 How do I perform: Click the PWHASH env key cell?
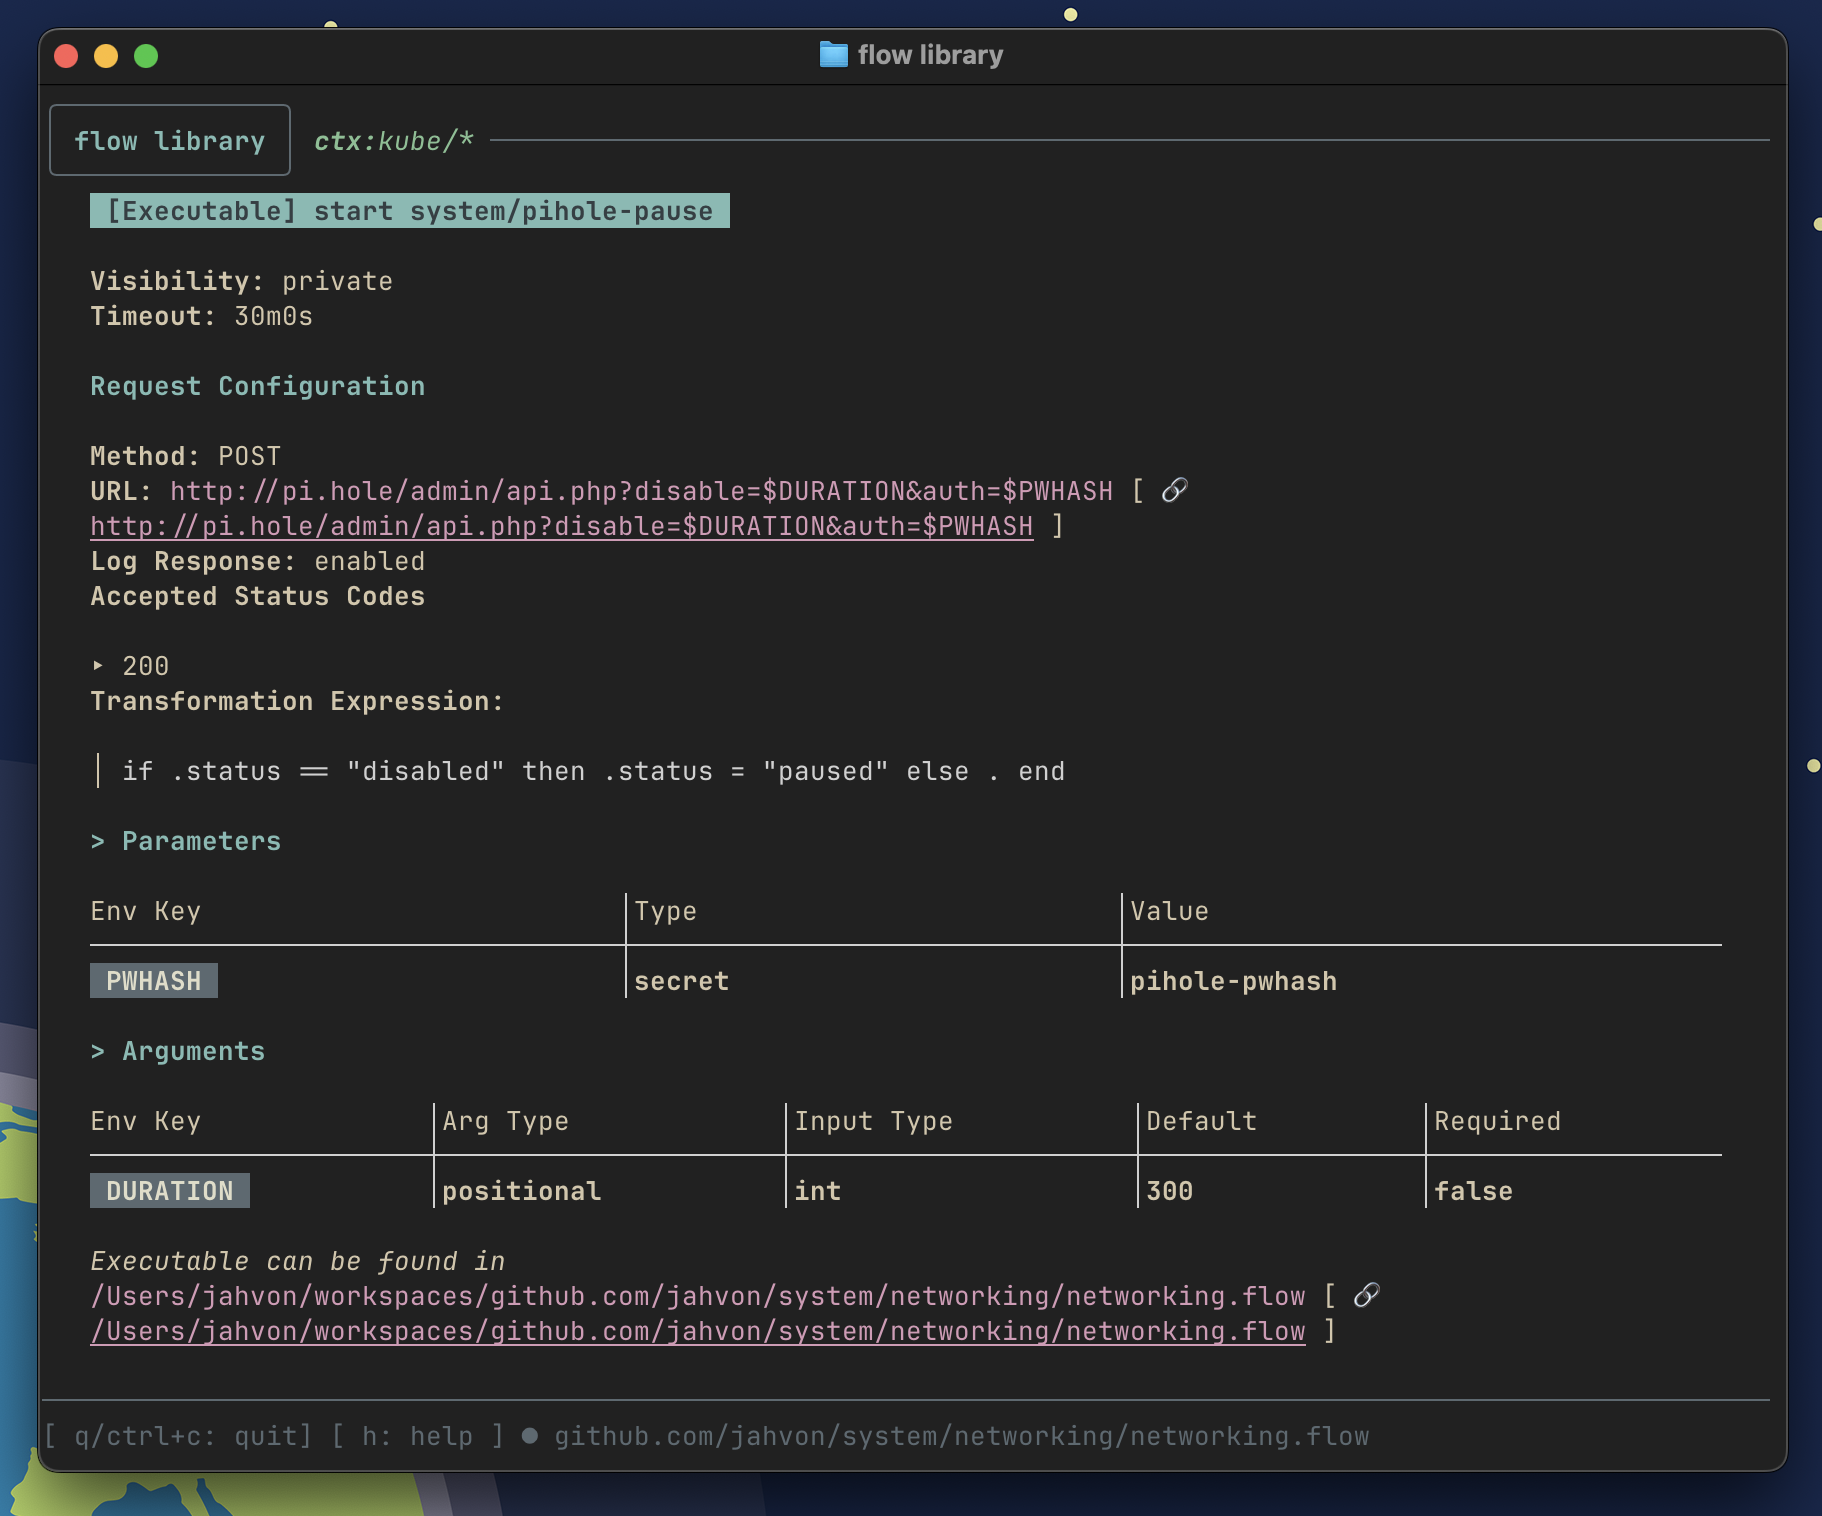click(154, 981)
